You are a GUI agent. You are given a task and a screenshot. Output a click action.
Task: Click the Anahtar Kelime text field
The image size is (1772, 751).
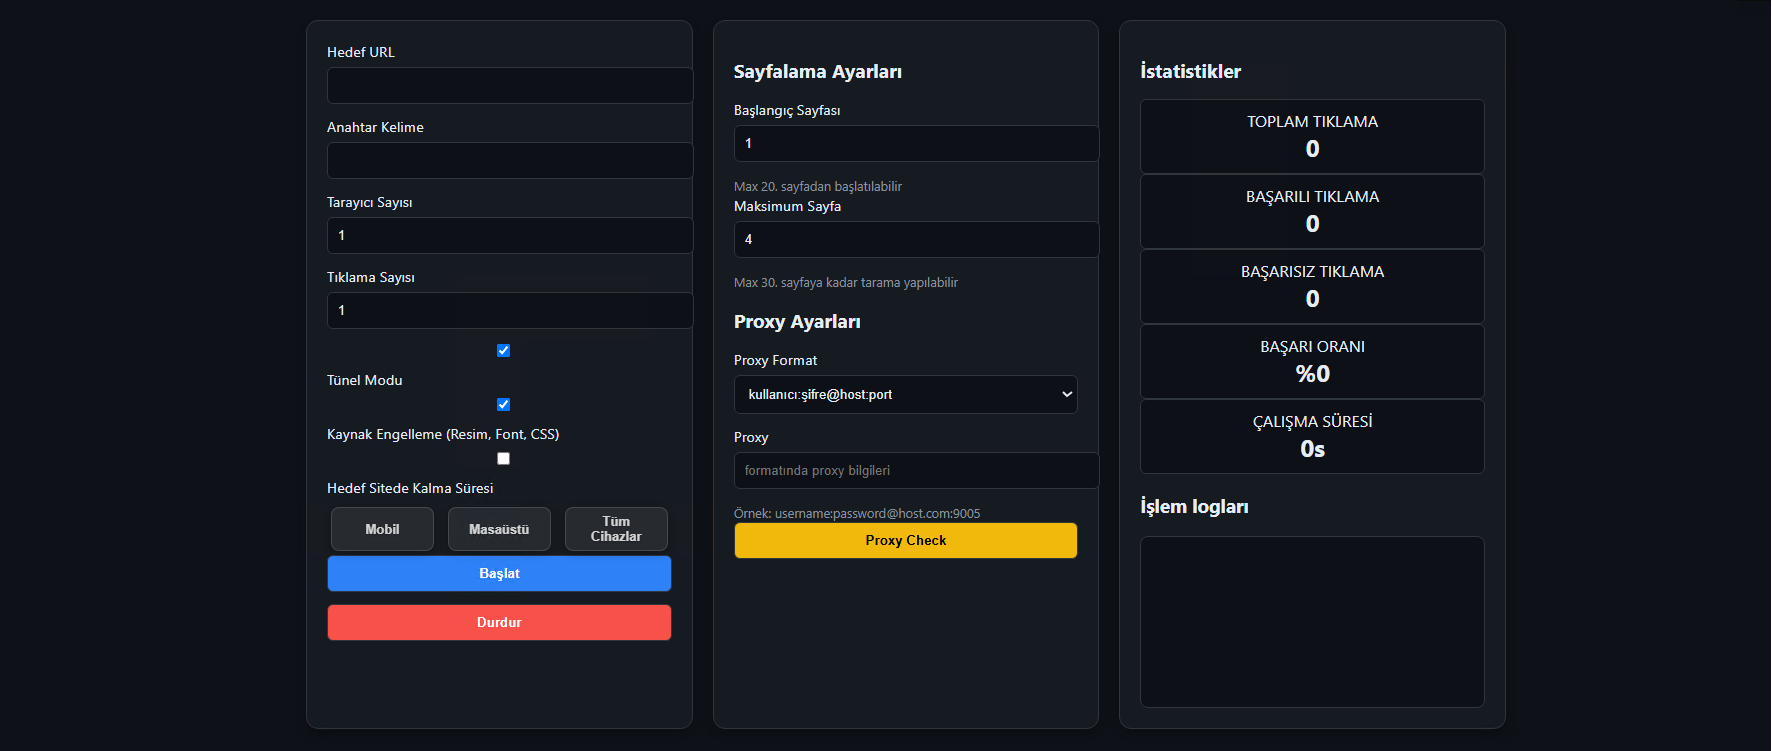coord(510,160)
